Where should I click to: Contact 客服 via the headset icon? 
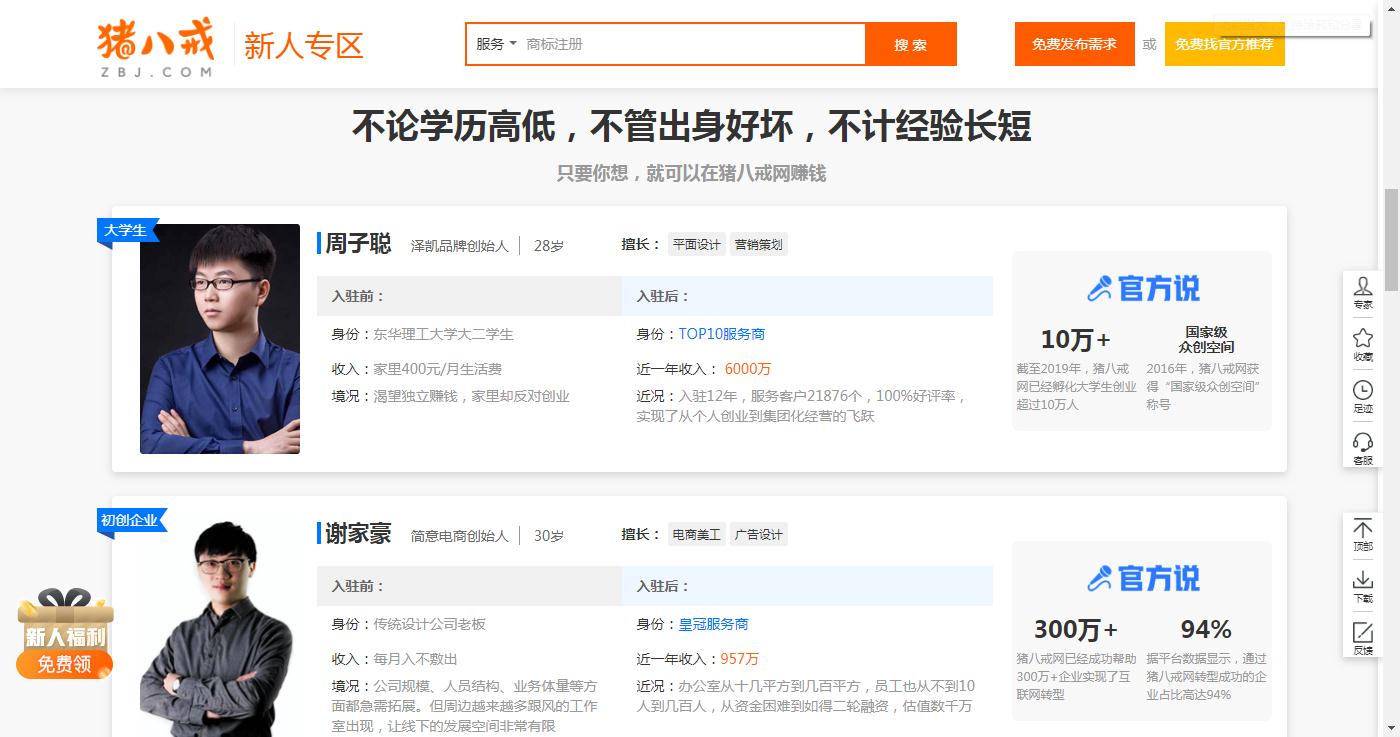click(x=1362, y=447)
